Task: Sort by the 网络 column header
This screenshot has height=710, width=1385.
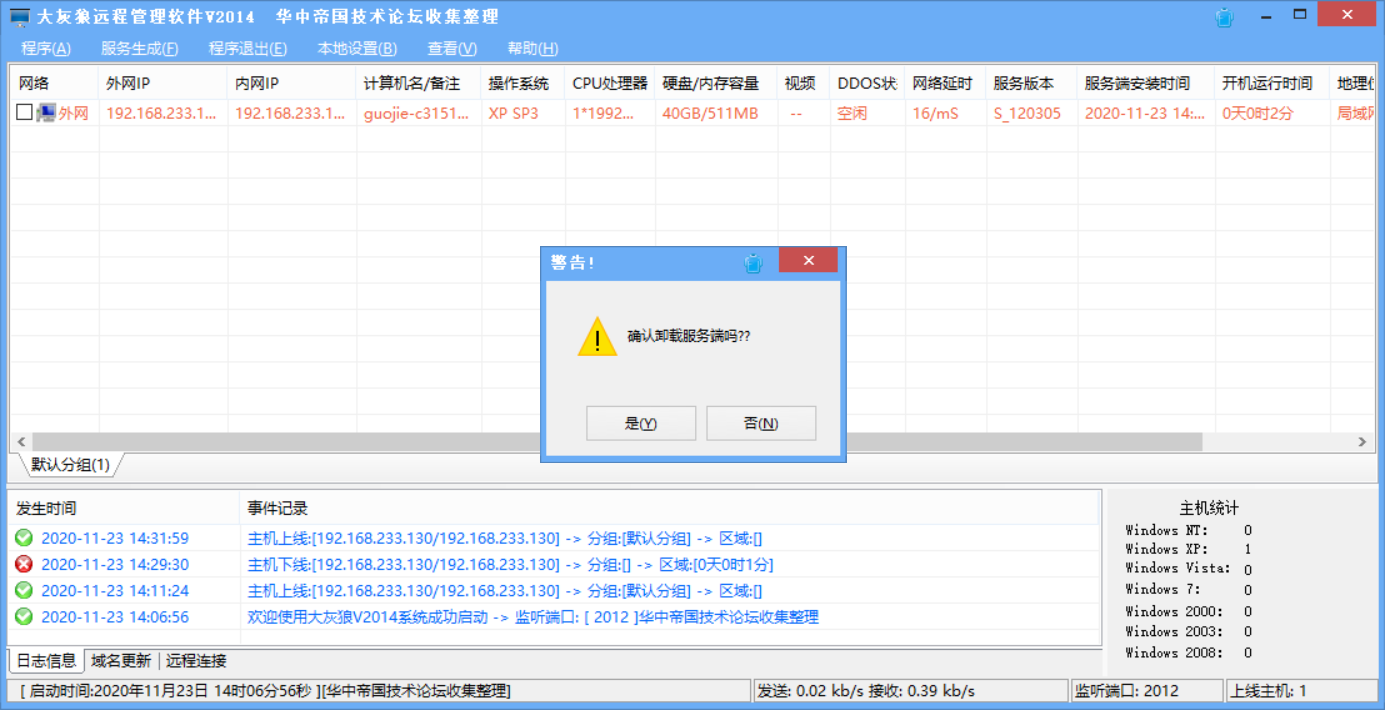Action: point(54,84)
